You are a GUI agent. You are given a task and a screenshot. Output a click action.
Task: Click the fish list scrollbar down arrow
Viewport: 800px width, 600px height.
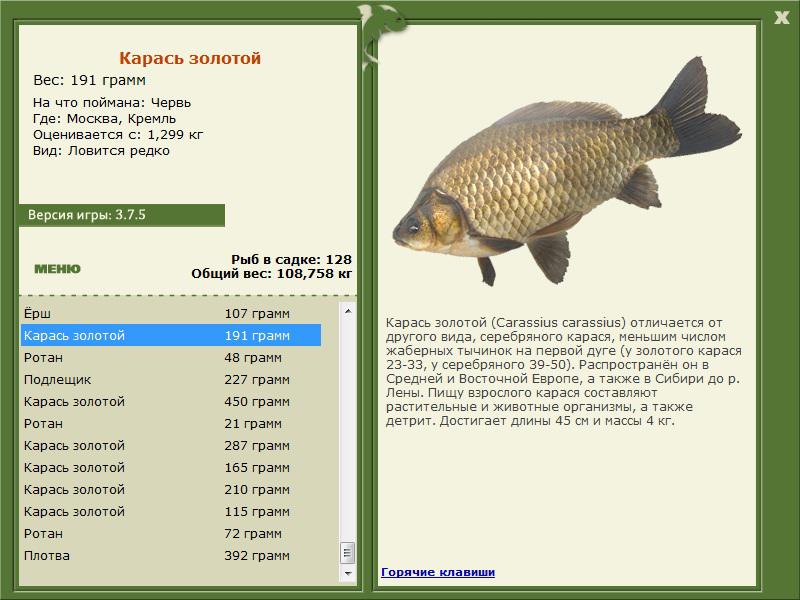348,573
